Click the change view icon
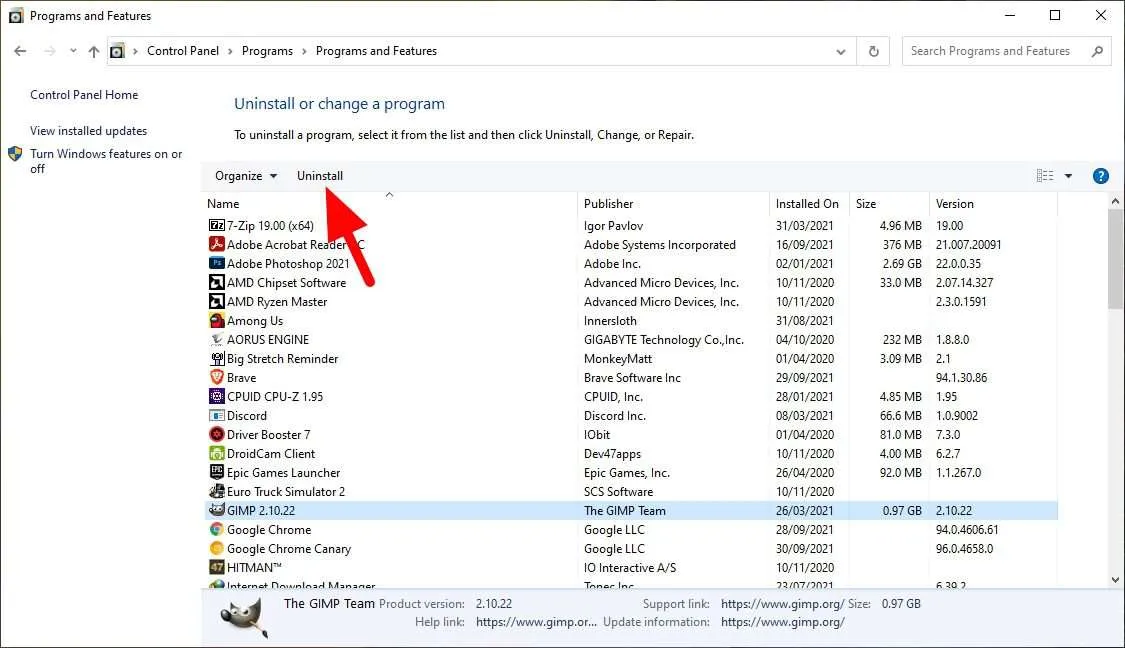 (1045, 176)
